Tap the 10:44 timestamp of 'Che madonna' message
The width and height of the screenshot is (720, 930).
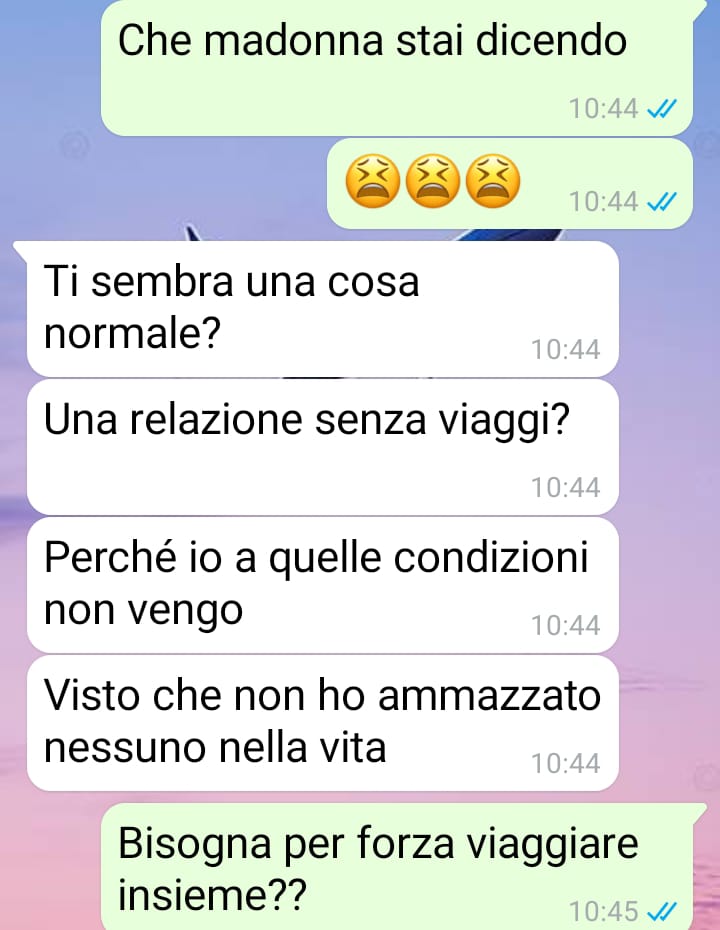[604, 109]
